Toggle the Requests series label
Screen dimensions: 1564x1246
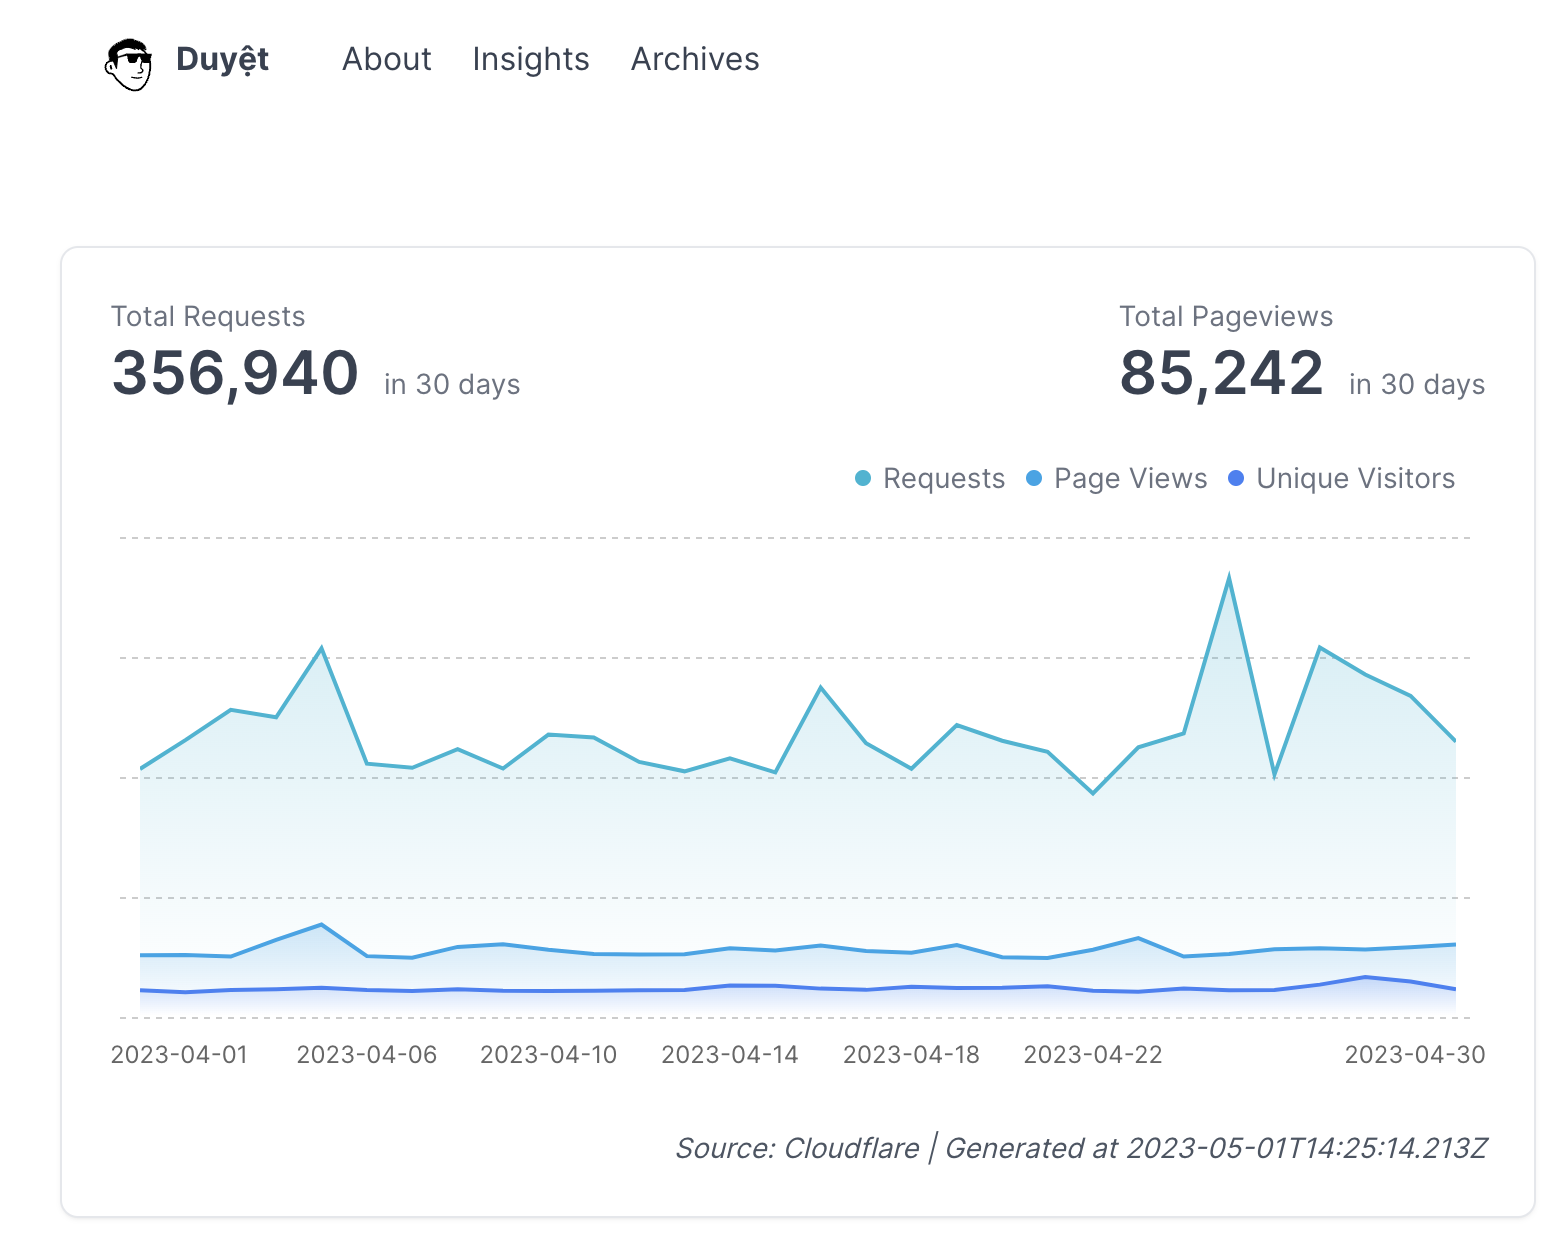pos(943,479)
